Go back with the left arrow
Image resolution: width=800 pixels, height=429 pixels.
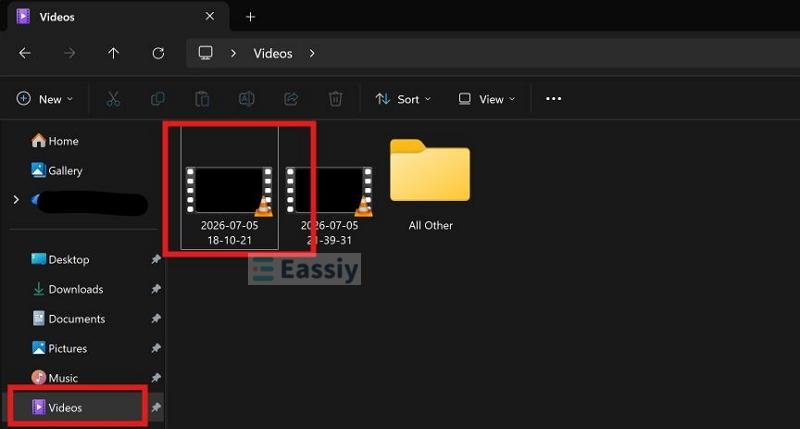[x=24, y=53]
